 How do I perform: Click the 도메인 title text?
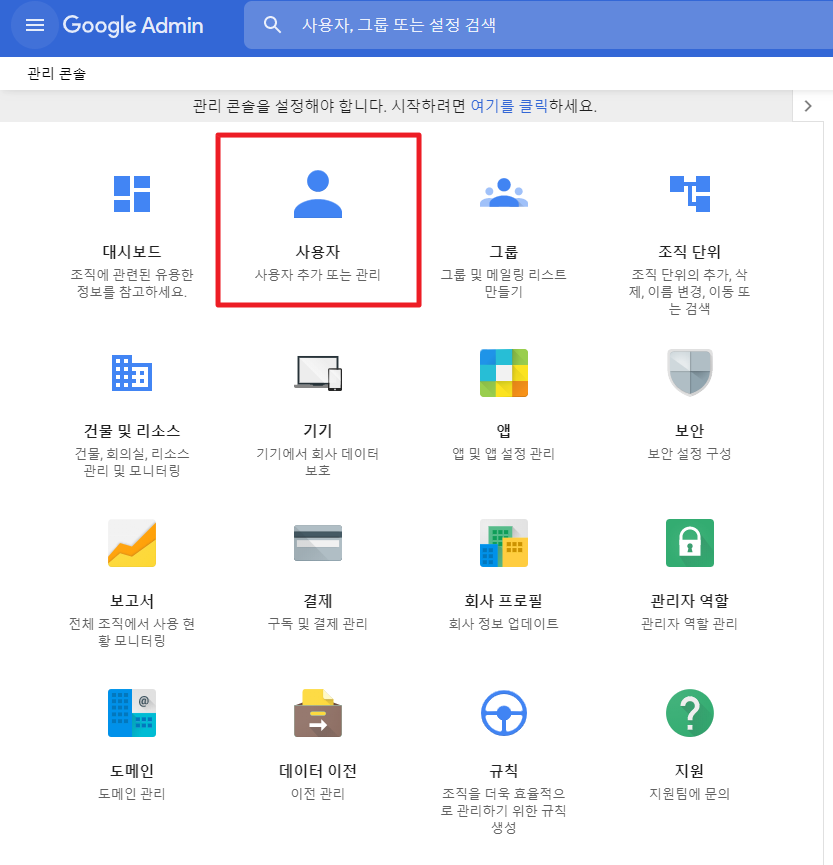click(x=132, y=770)
